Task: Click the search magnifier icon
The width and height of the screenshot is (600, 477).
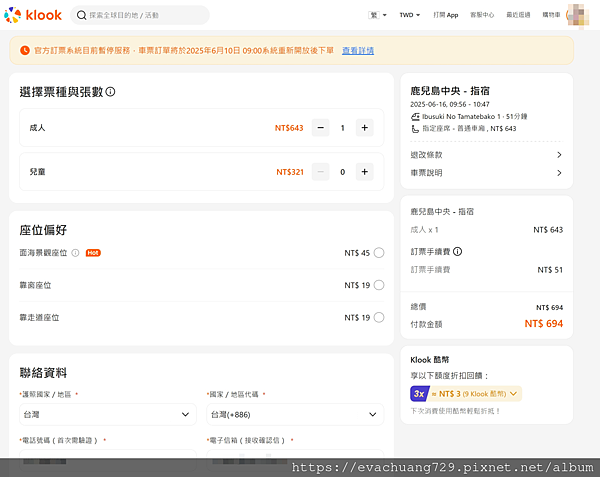Action: [x=81, y=15]
